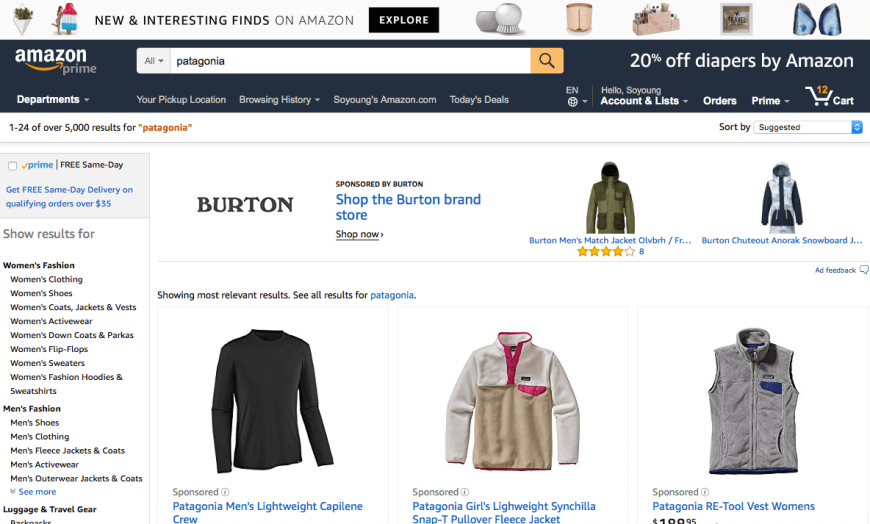This screenshot has width=870, height=524.
Task: Click the Shop now link
Action: (359, 234)
